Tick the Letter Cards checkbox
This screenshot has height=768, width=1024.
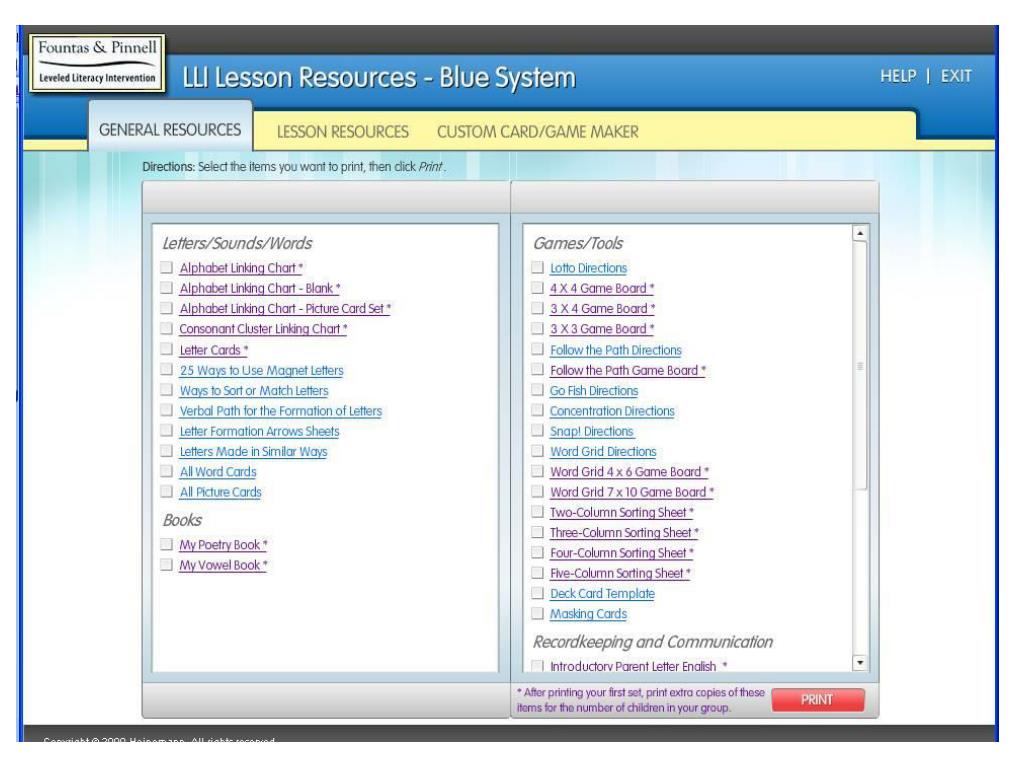pyautogui.click(x=167, y=349)
